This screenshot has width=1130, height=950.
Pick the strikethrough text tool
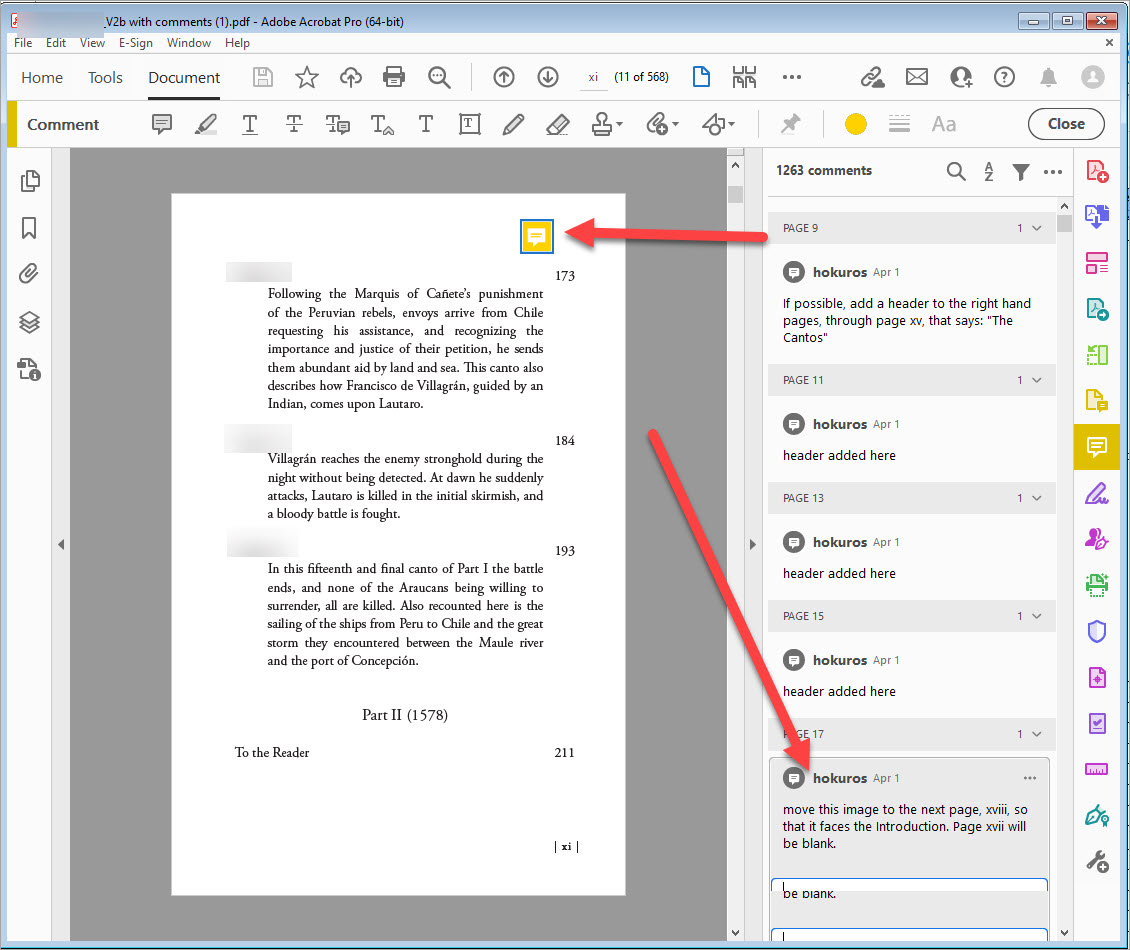tap(294, 124)
